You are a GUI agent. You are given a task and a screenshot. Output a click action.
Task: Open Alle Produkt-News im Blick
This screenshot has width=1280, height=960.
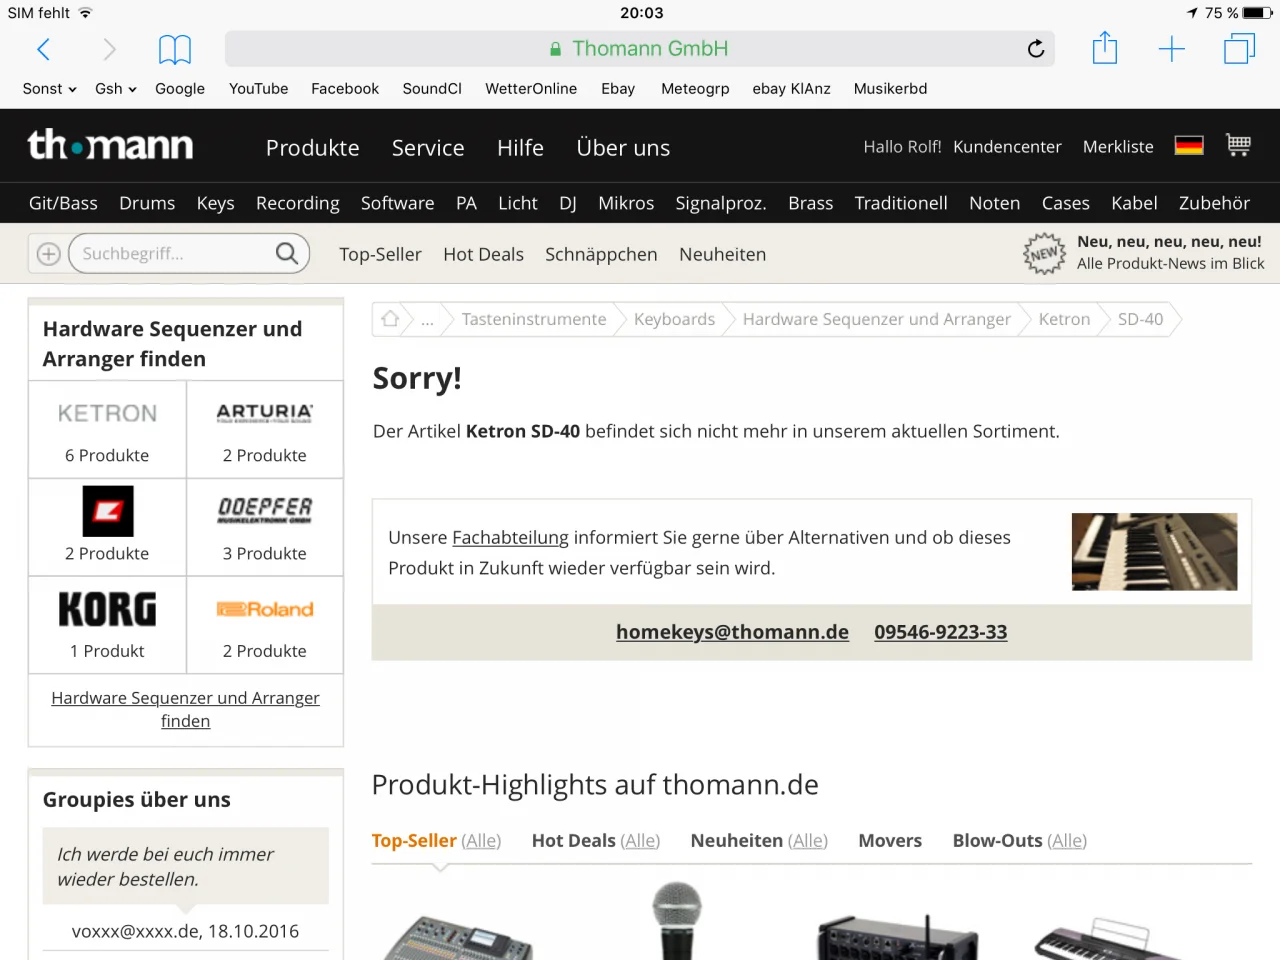pos(1170,264)
